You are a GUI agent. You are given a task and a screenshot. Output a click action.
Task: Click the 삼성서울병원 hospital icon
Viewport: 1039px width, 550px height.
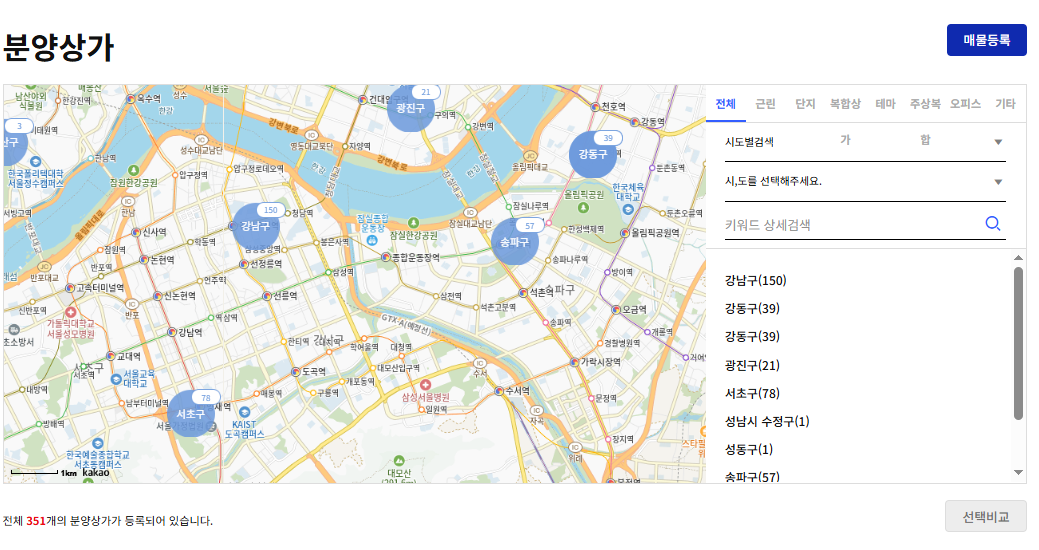[425, 385]
